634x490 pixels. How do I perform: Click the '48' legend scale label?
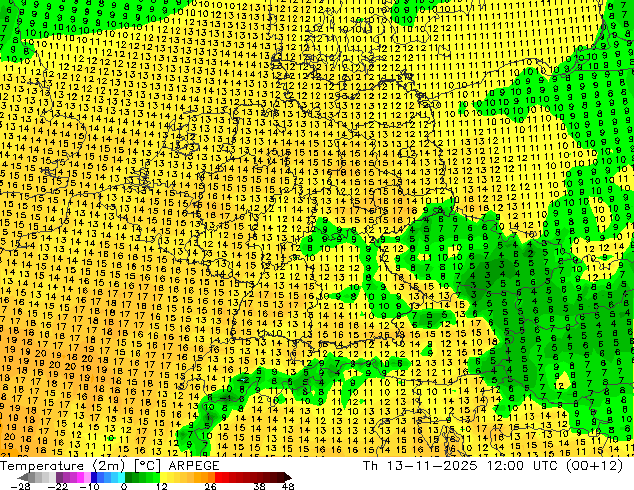tap(288, 486)
